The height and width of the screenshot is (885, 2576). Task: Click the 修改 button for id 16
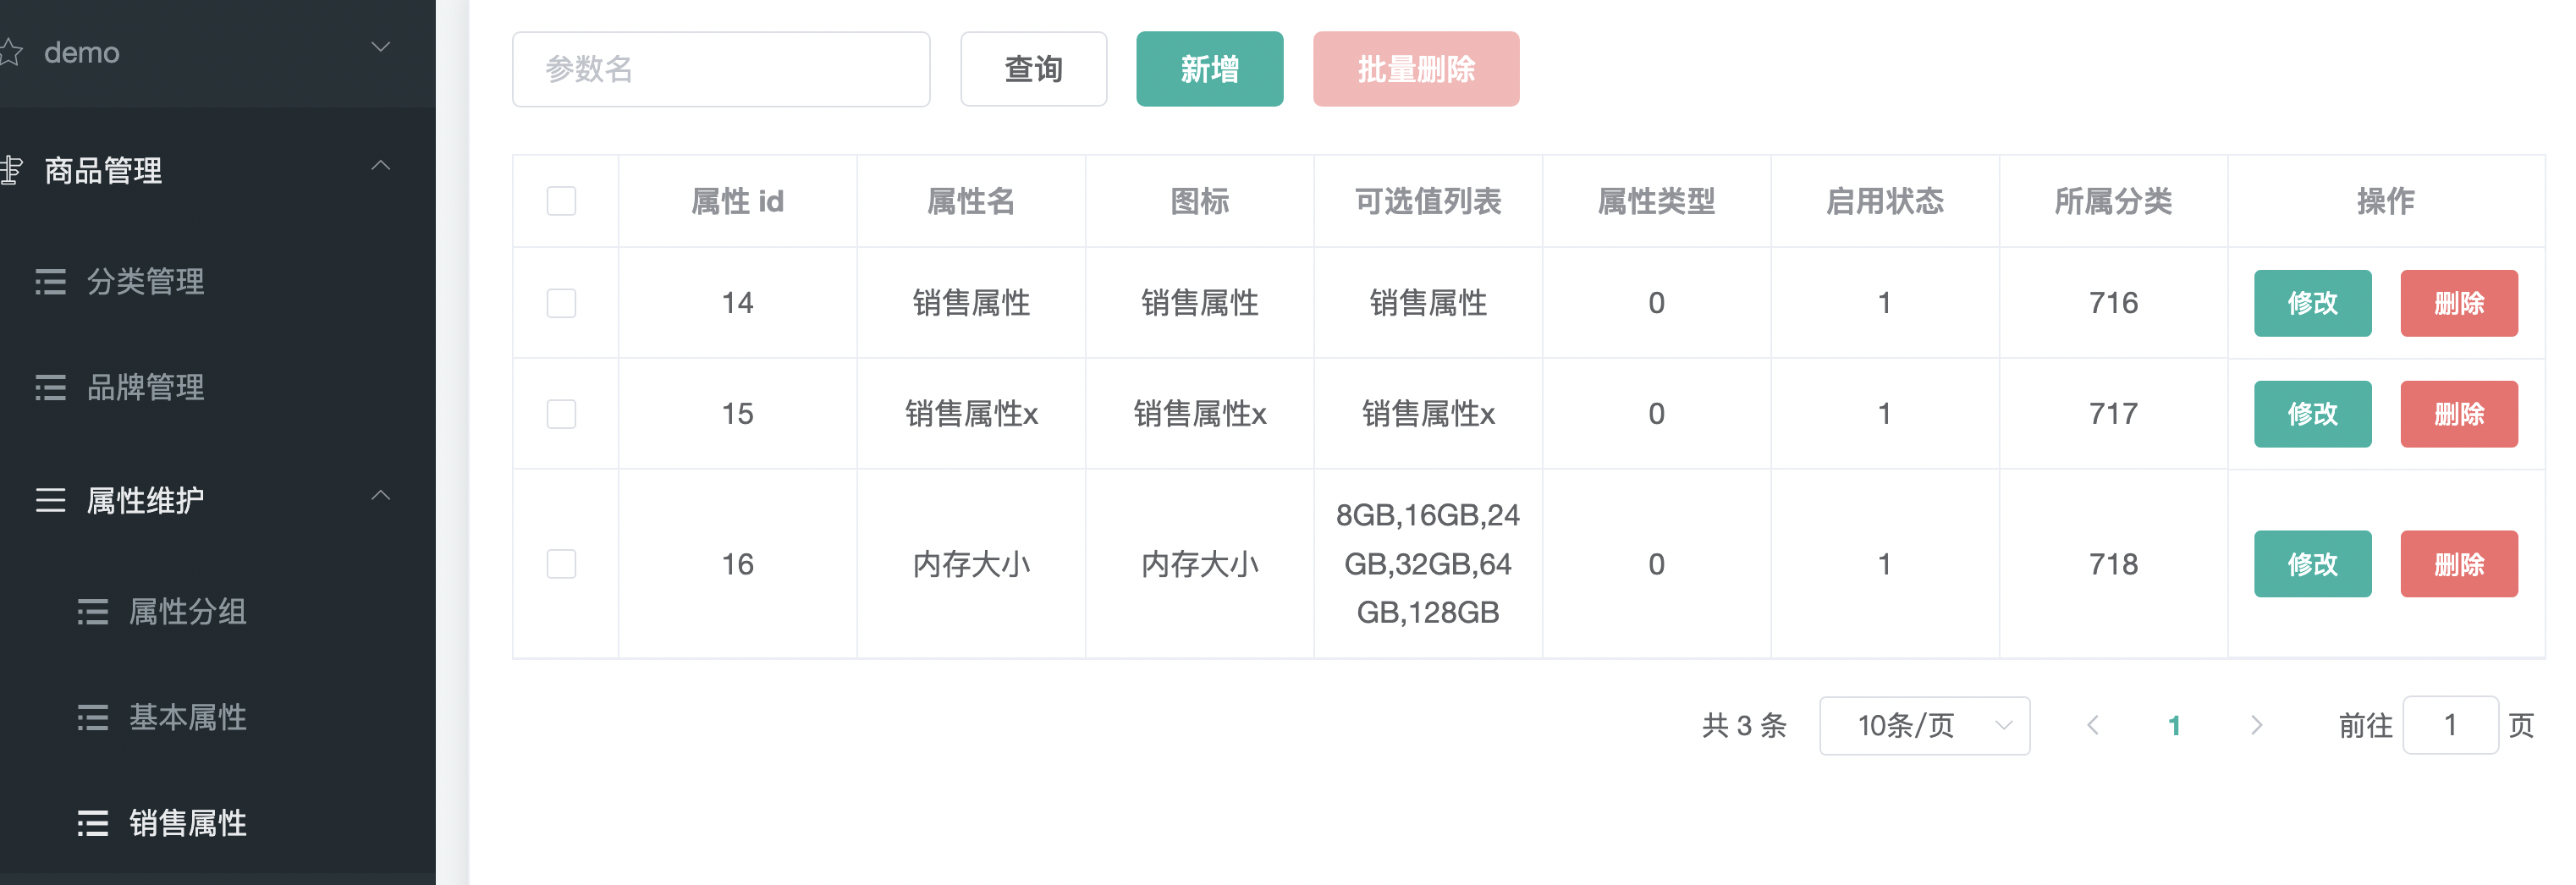point(2311,564)
